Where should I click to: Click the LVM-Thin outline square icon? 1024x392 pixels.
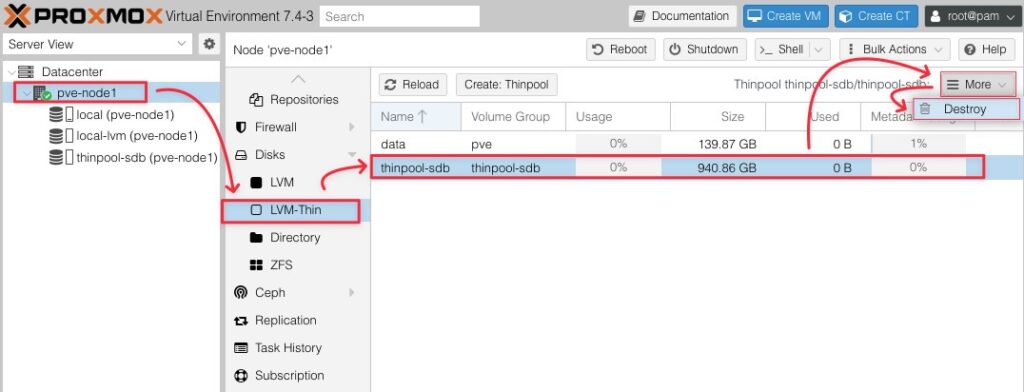[x=257, y=210]
